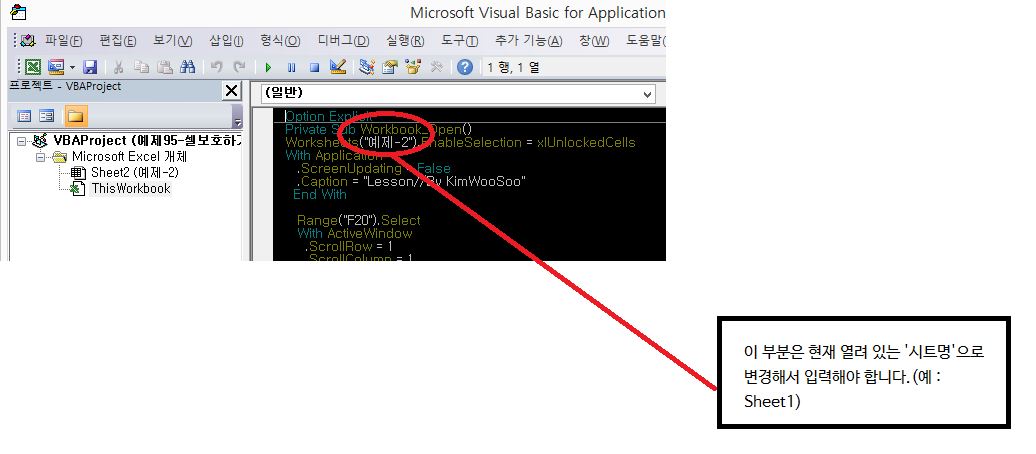
Task: Select VBAProject root node
Action: [x=147, y=141]
